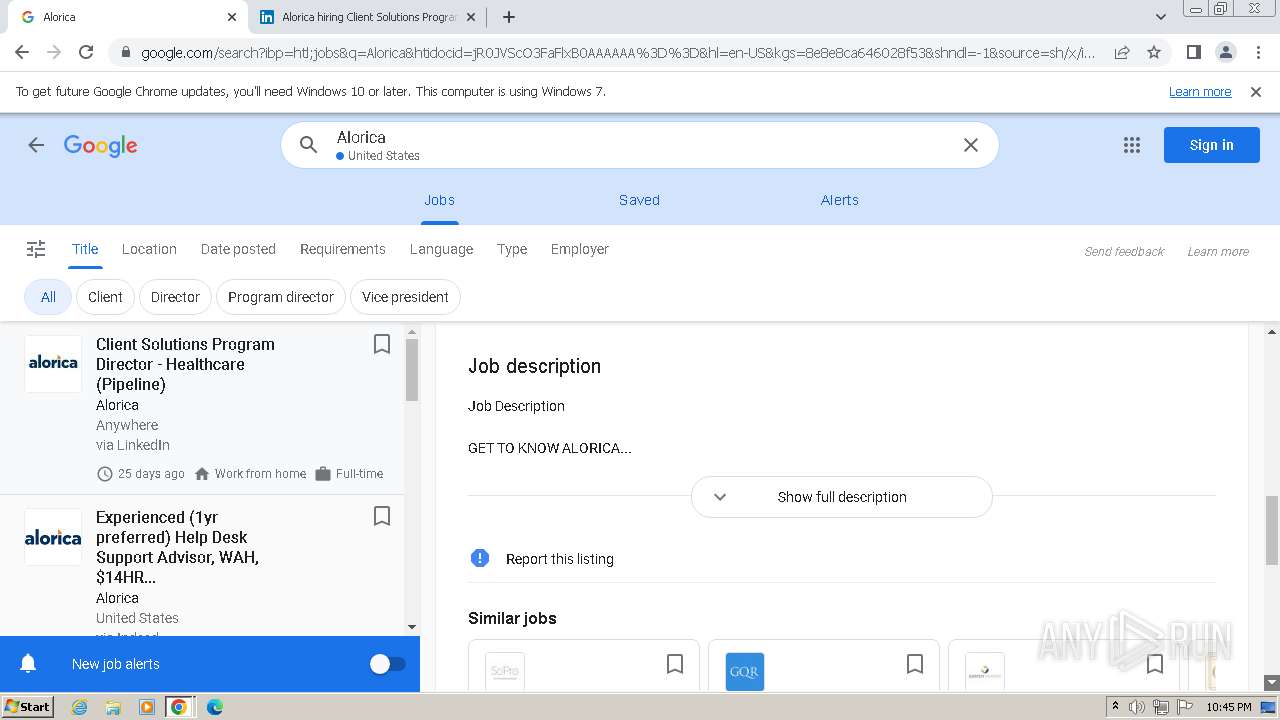Go back using the browser back arrow
Viewport: 1280px width, 720px height.
(x=22, y=52)
